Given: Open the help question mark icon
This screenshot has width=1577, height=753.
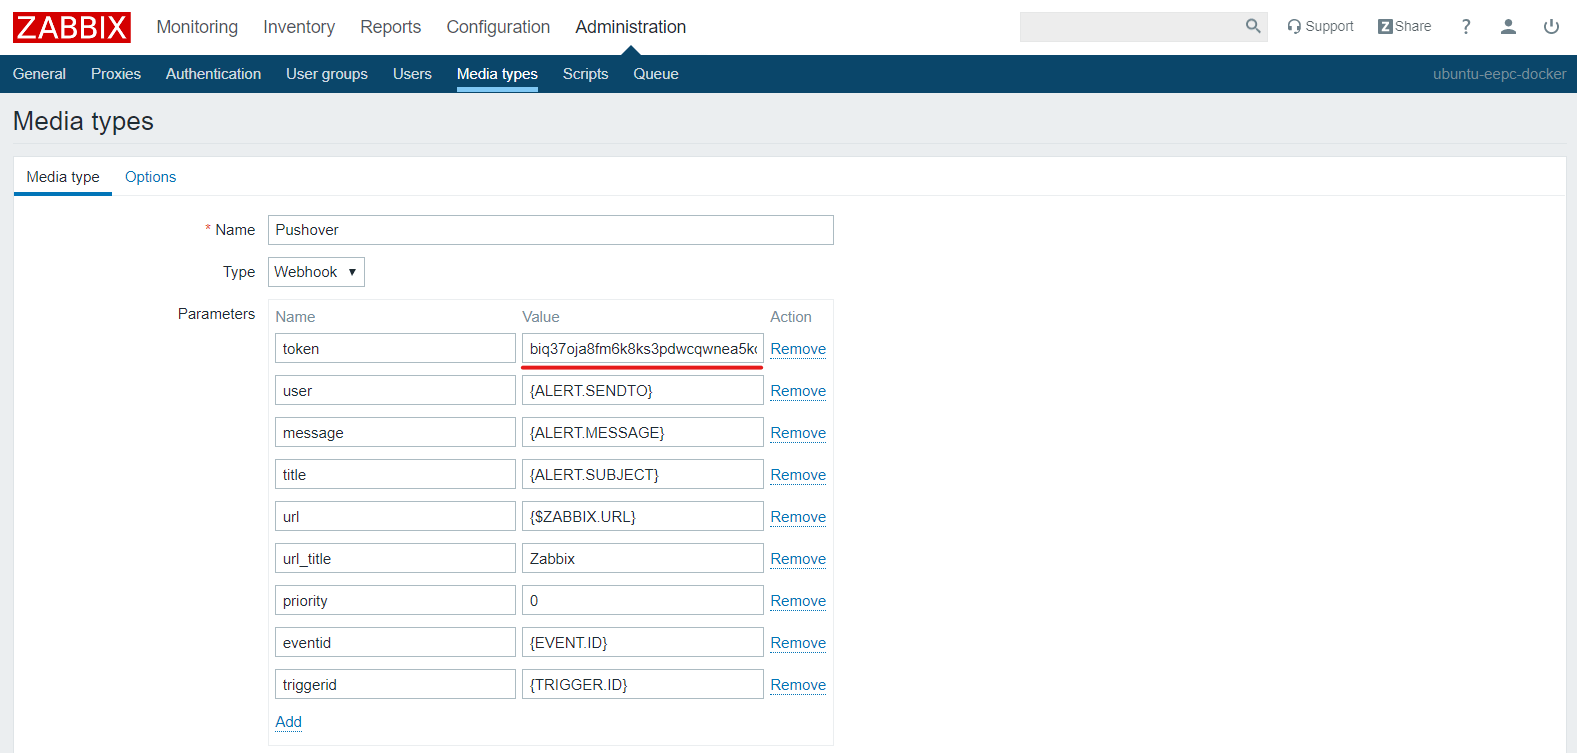Looking at the screenshot, I should pyautogui.click(x=1465, y=27).
